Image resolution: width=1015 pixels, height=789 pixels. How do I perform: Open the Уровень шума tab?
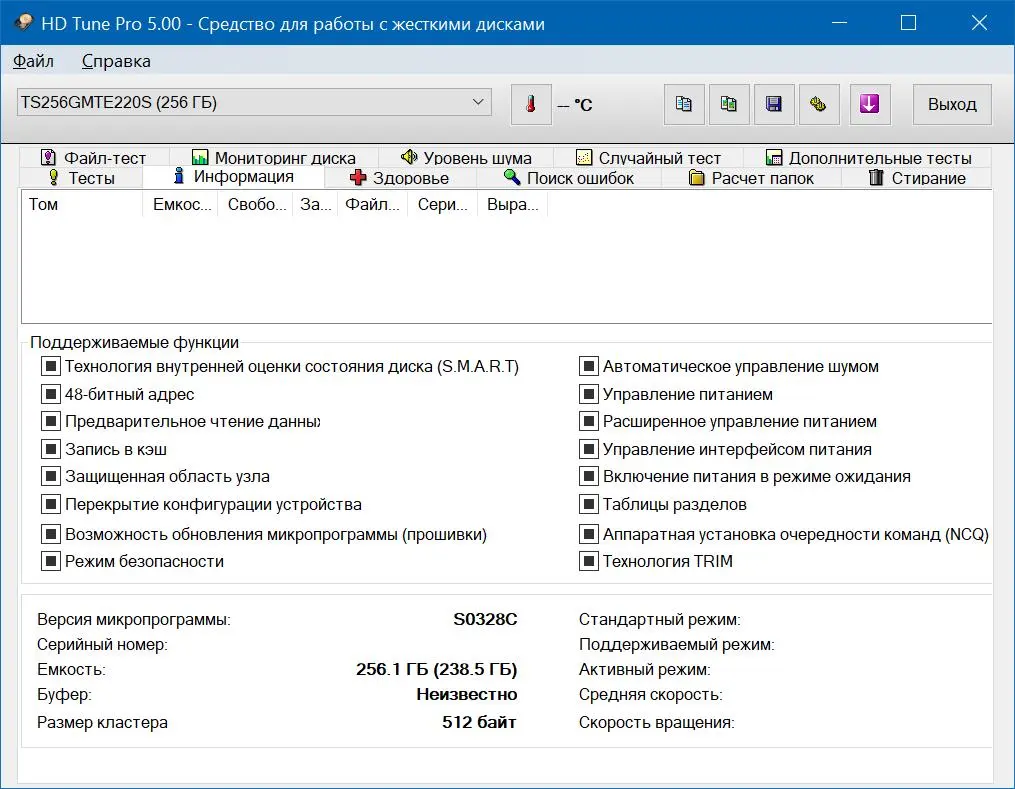pyautogui.click(x=466, y=157)
